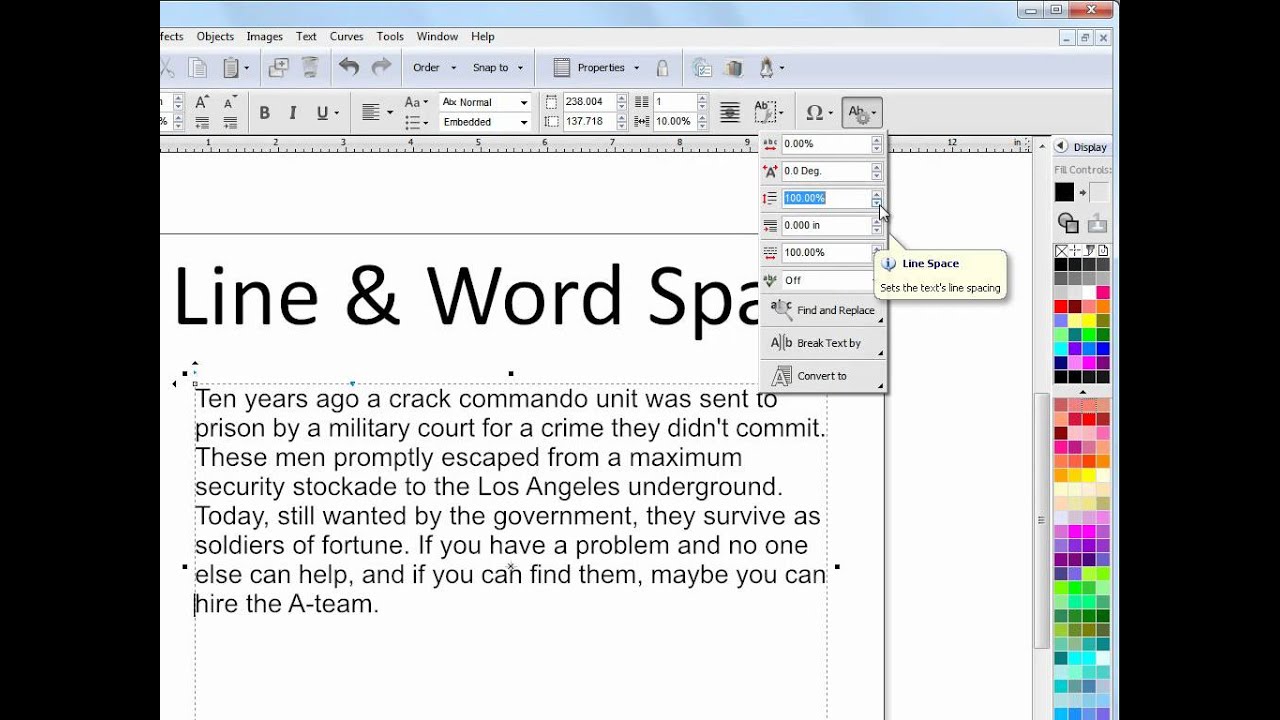This screenshot has width=1280, height=720.
Task: Click the Break Text by icon
Action: pyautogui.click(x=781, y=343)
